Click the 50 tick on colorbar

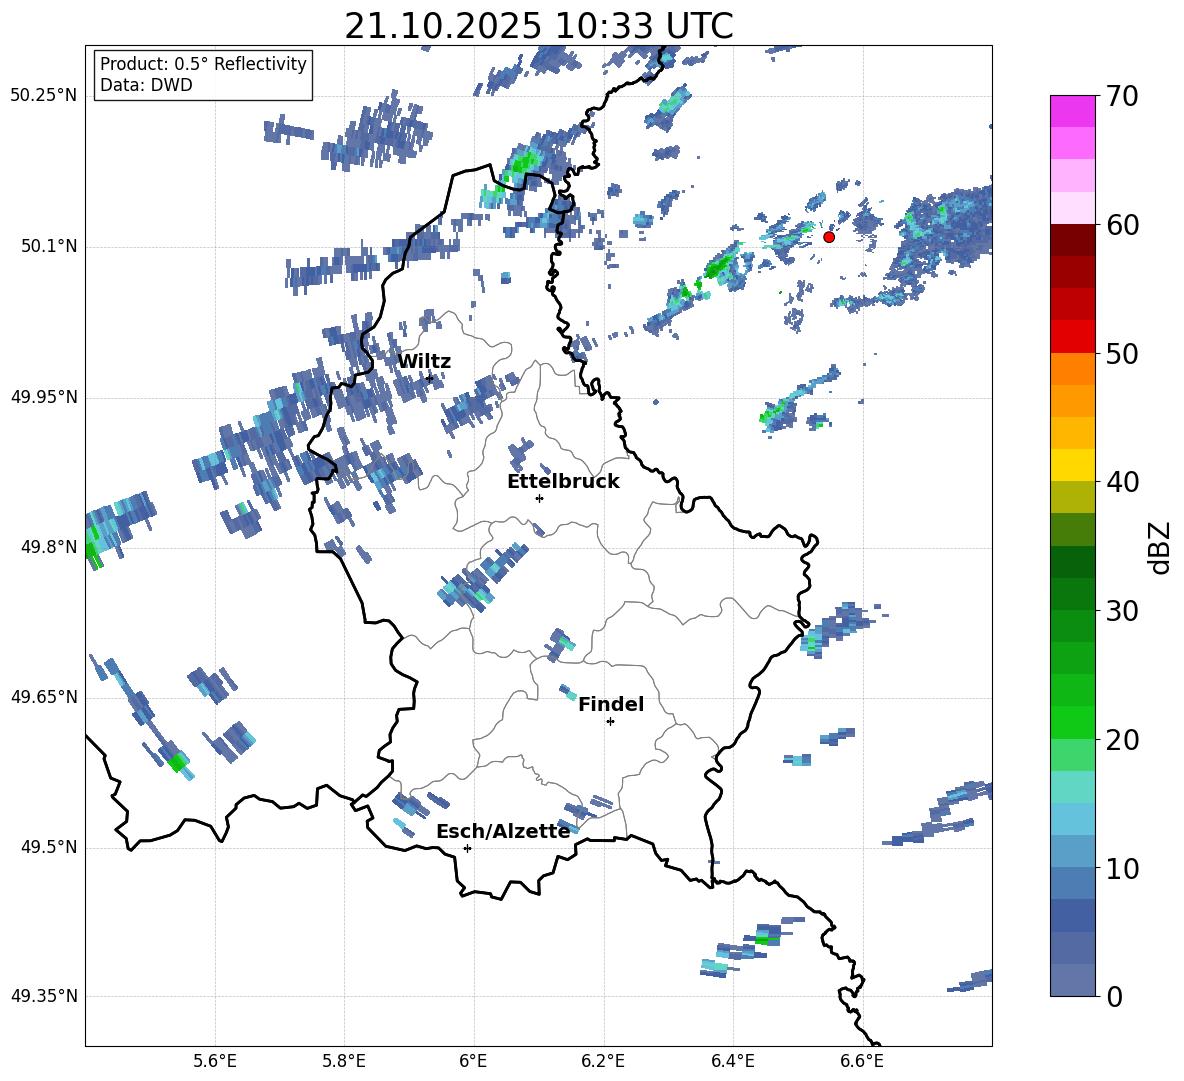click(1122, 353)
